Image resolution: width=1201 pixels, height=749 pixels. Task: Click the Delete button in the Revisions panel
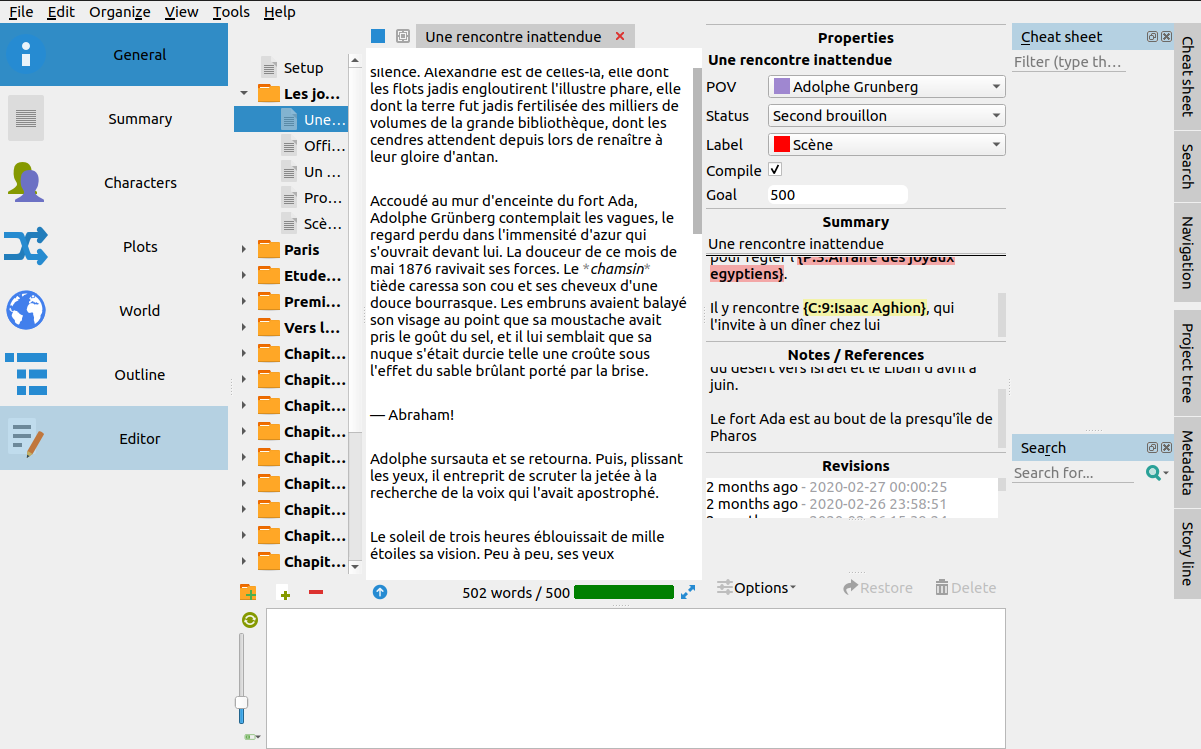965,587
